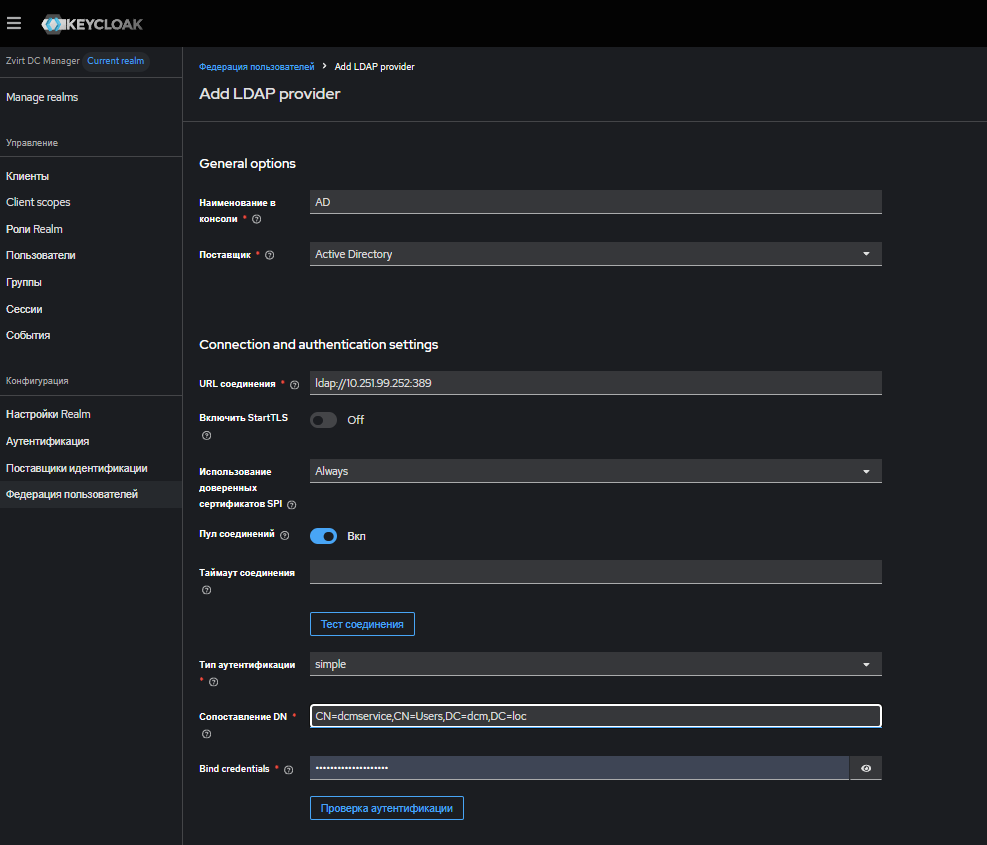The width and height of the screenshot is (987, 845).
Task: Show help for Таймаут соединения
Action: pos(206,590)
